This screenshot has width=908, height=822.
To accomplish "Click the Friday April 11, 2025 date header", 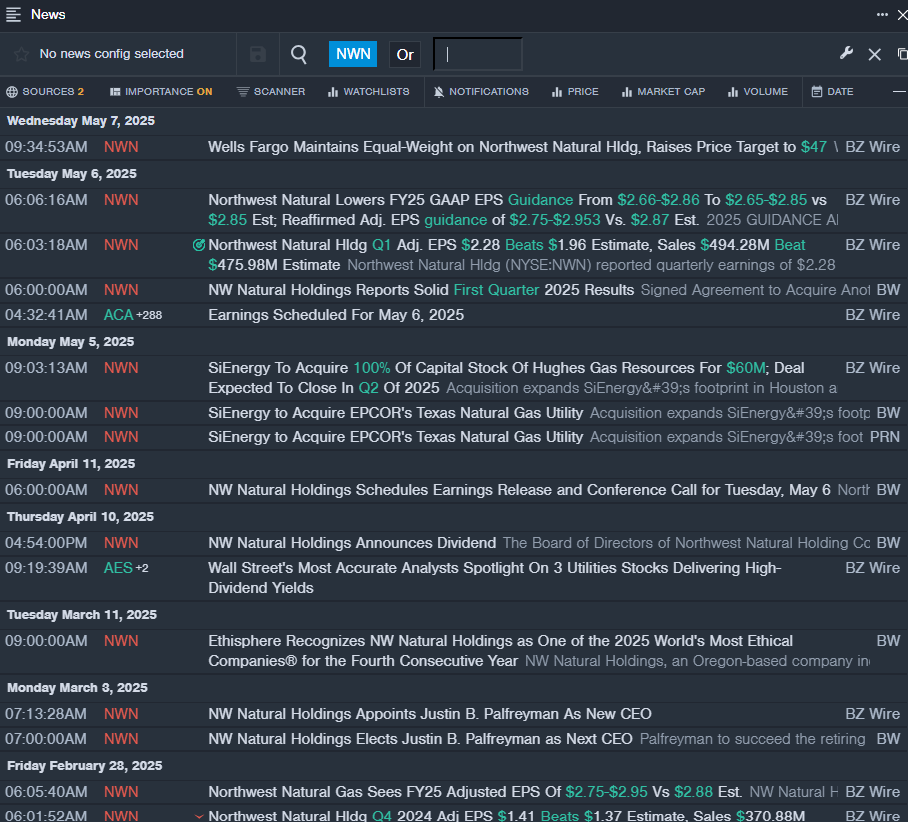I will pyautogui.click(x=71, y=464).
